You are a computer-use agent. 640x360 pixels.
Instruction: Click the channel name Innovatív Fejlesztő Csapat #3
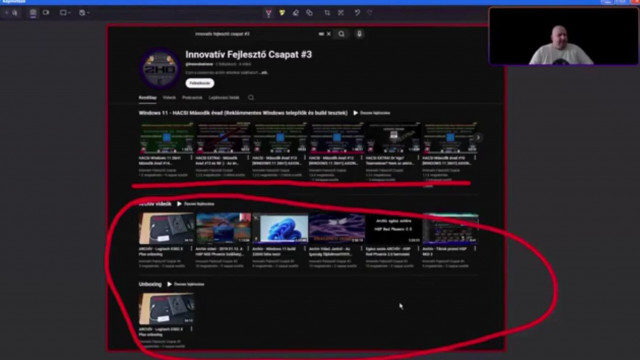(x=249, y=54)
